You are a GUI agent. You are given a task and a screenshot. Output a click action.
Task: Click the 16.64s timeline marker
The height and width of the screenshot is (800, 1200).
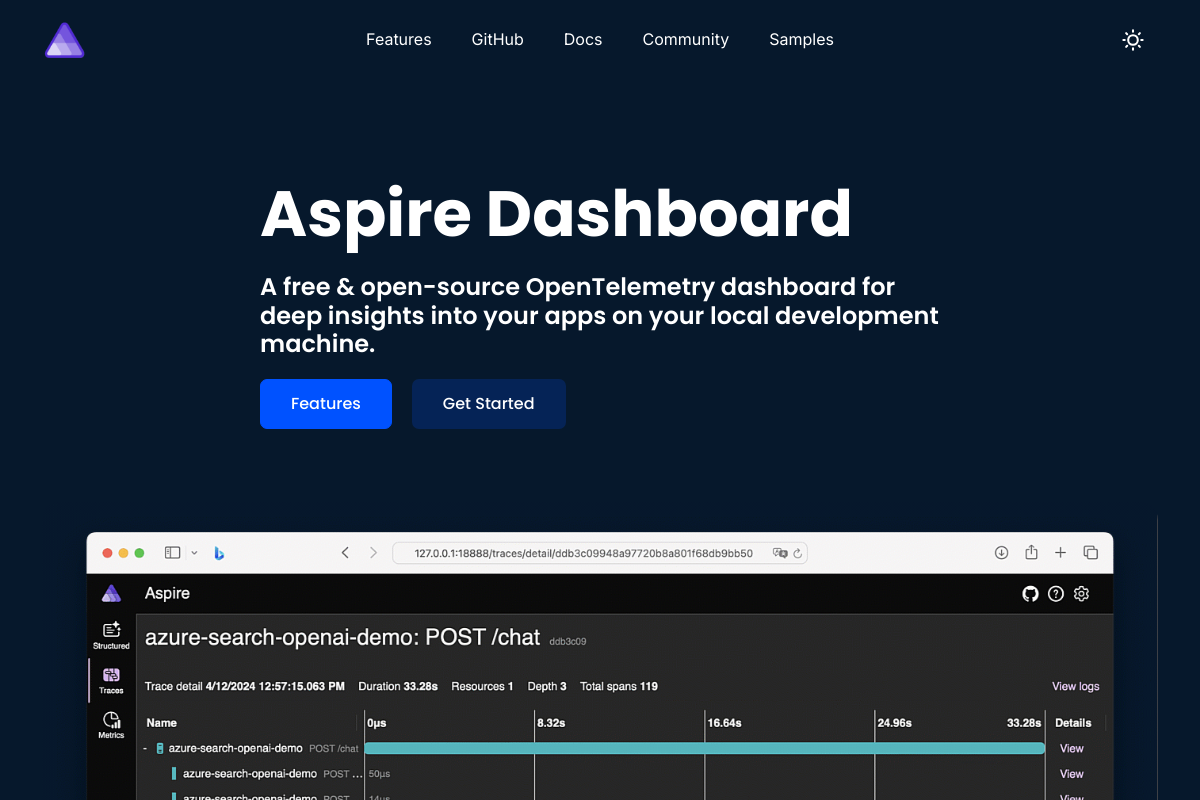tap(725, 723)
